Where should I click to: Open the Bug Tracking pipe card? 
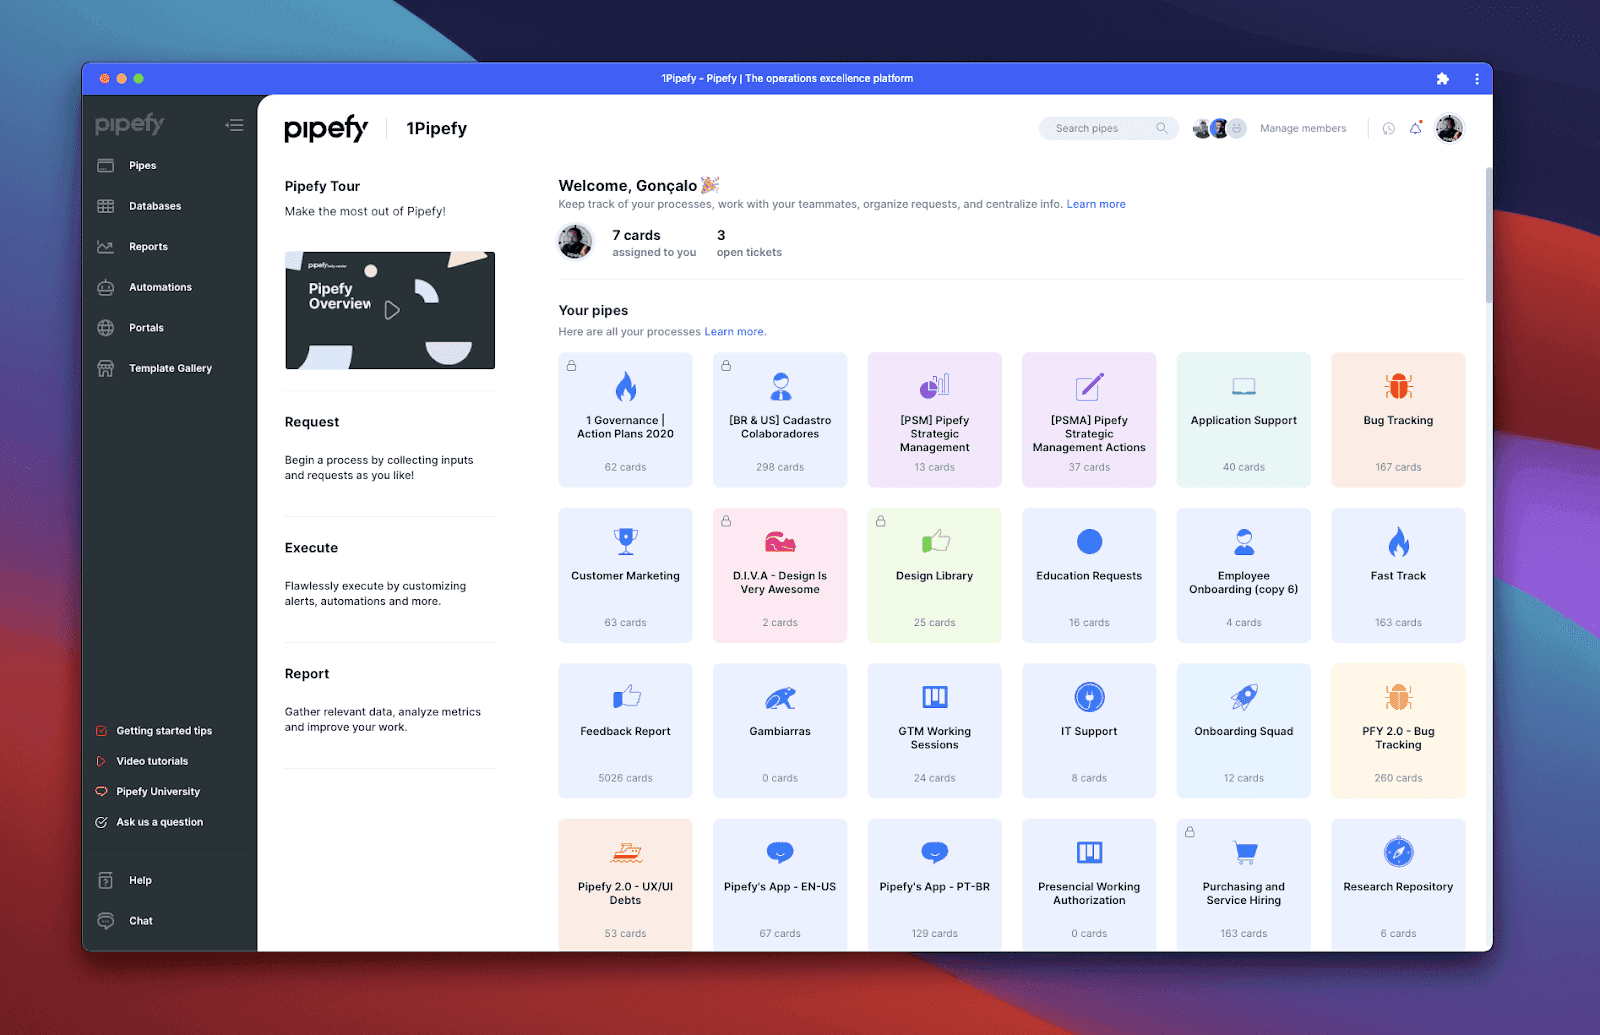coord(1397,420)
